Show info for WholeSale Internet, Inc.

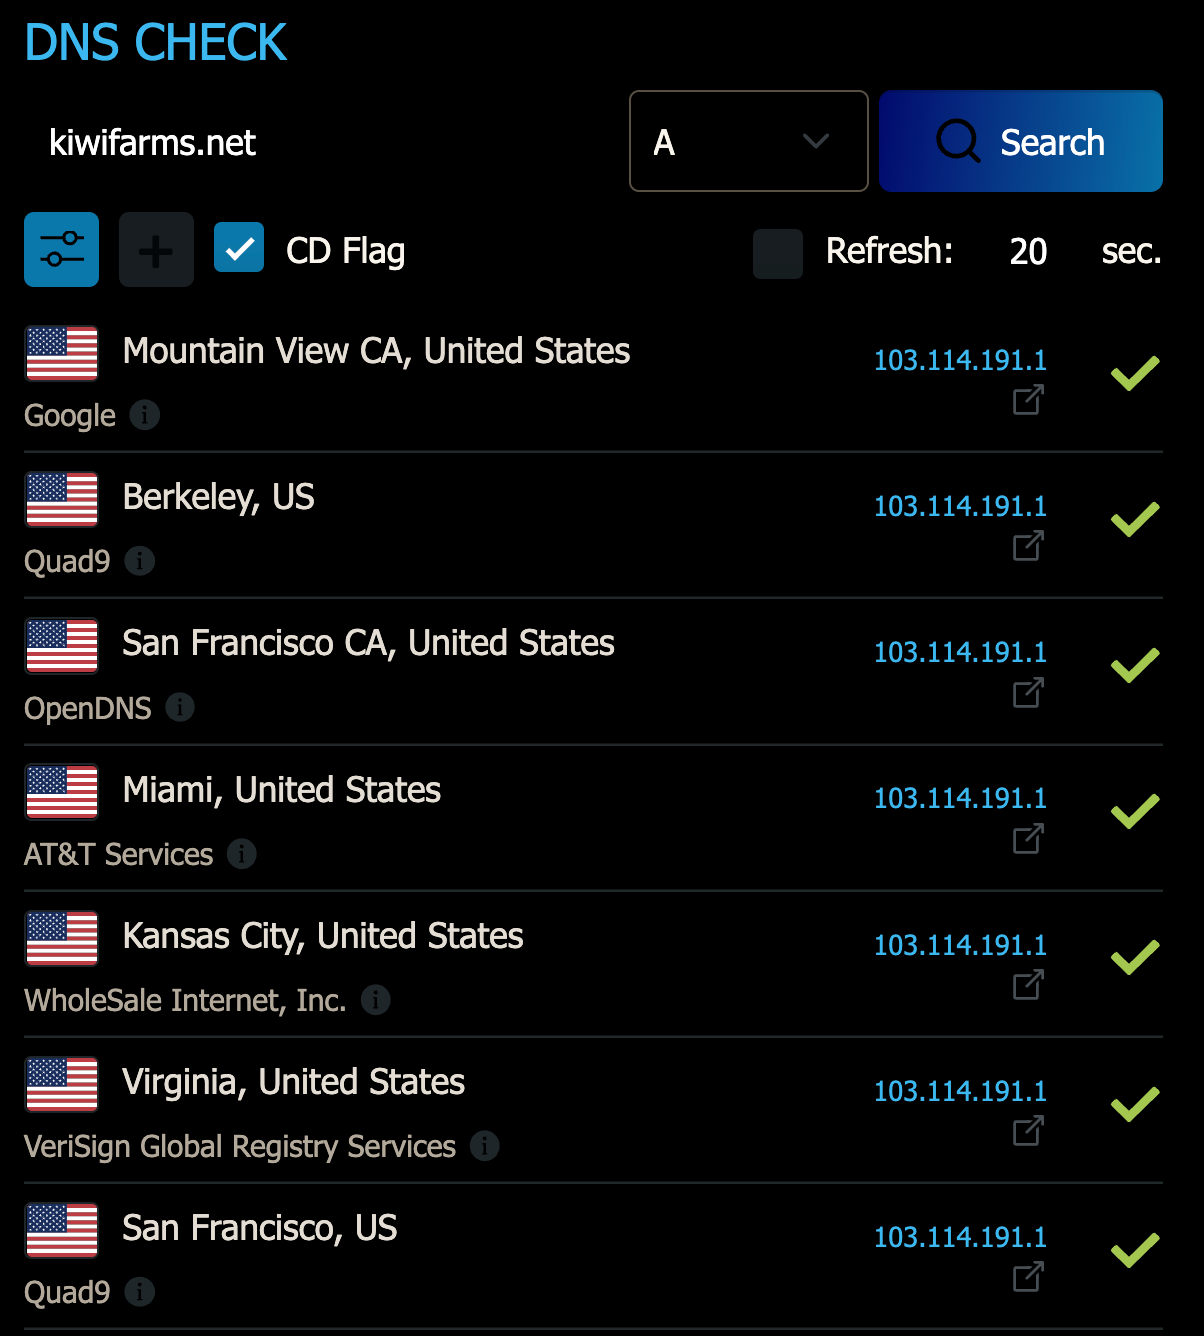tap(376, 999)
